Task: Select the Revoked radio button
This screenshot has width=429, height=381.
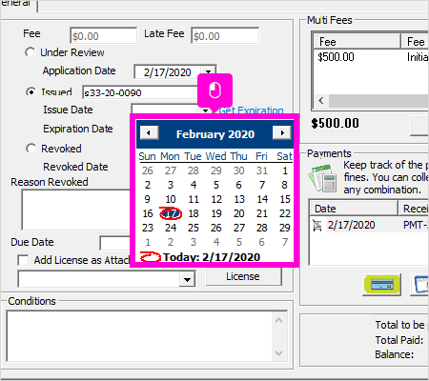Action: coord(31,148)
